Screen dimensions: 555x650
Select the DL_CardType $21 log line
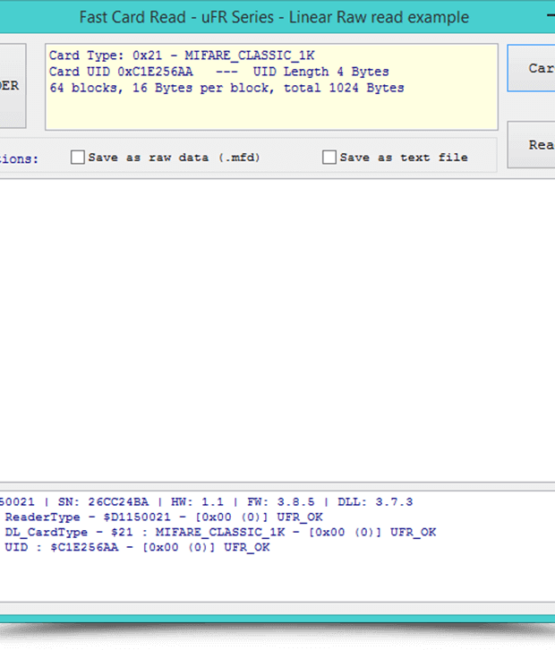click(x=220, y=532)
